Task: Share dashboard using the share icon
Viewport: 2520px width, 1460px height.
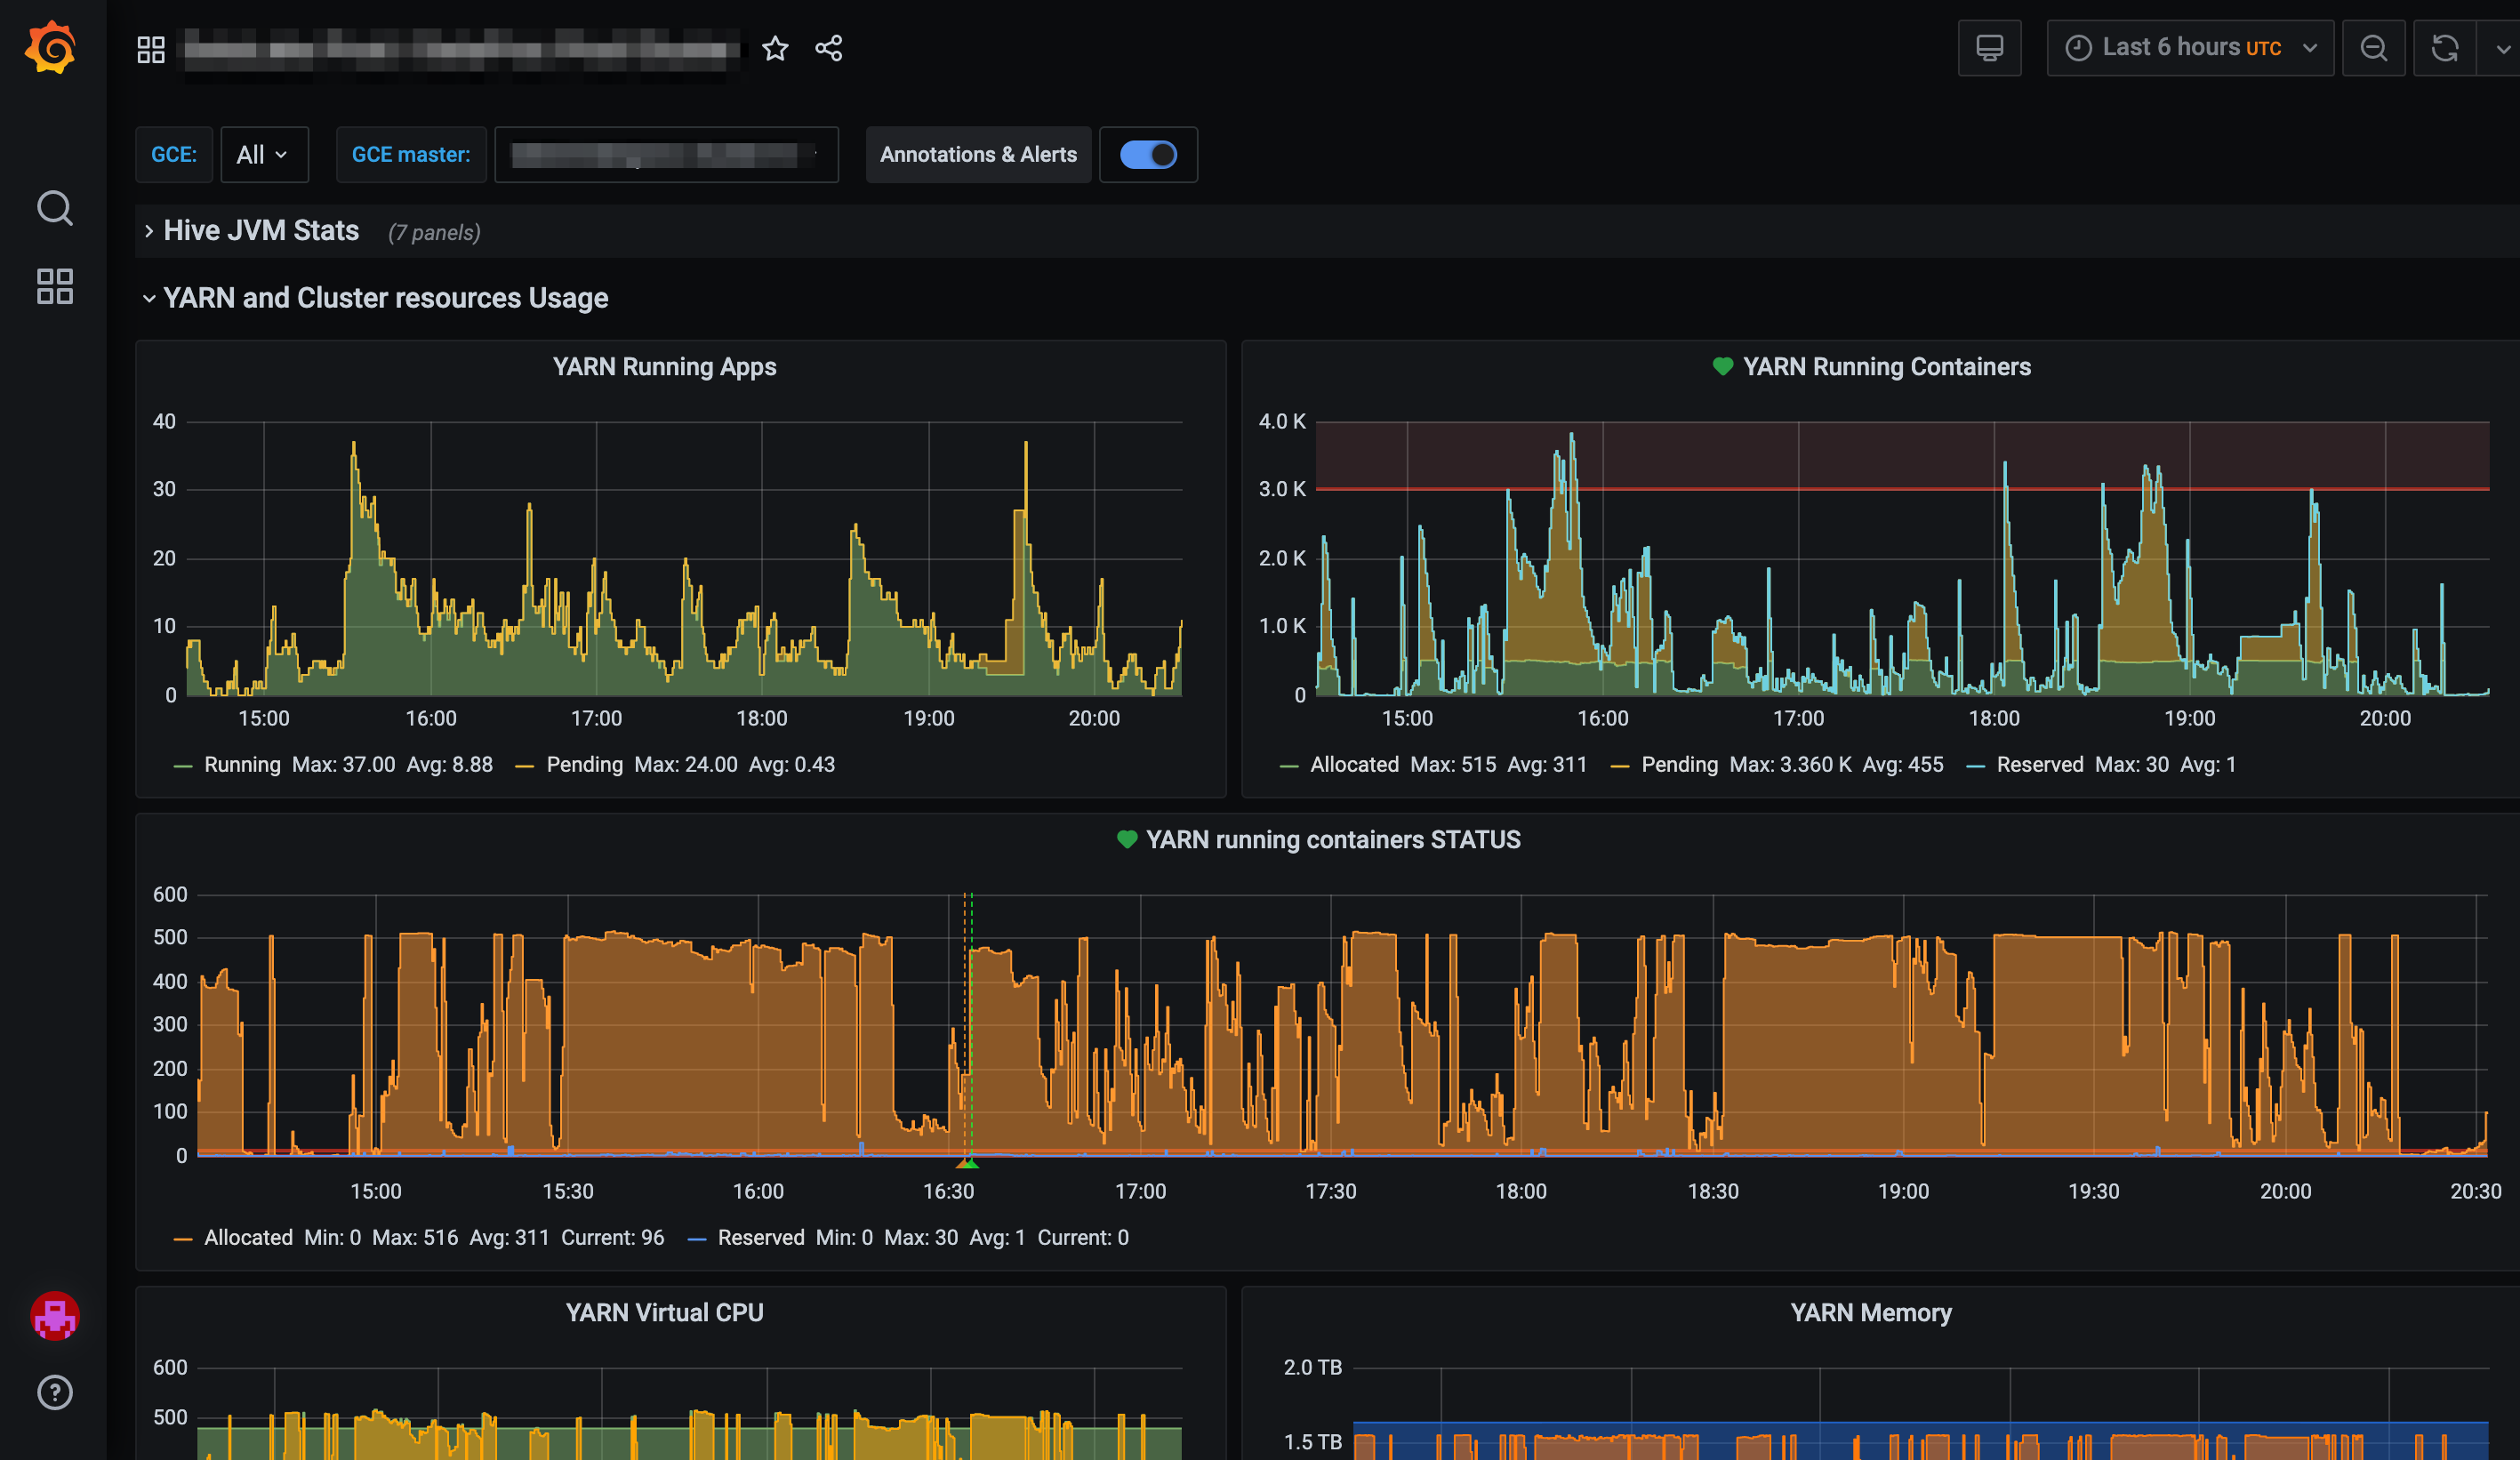Action: [828, 48]
